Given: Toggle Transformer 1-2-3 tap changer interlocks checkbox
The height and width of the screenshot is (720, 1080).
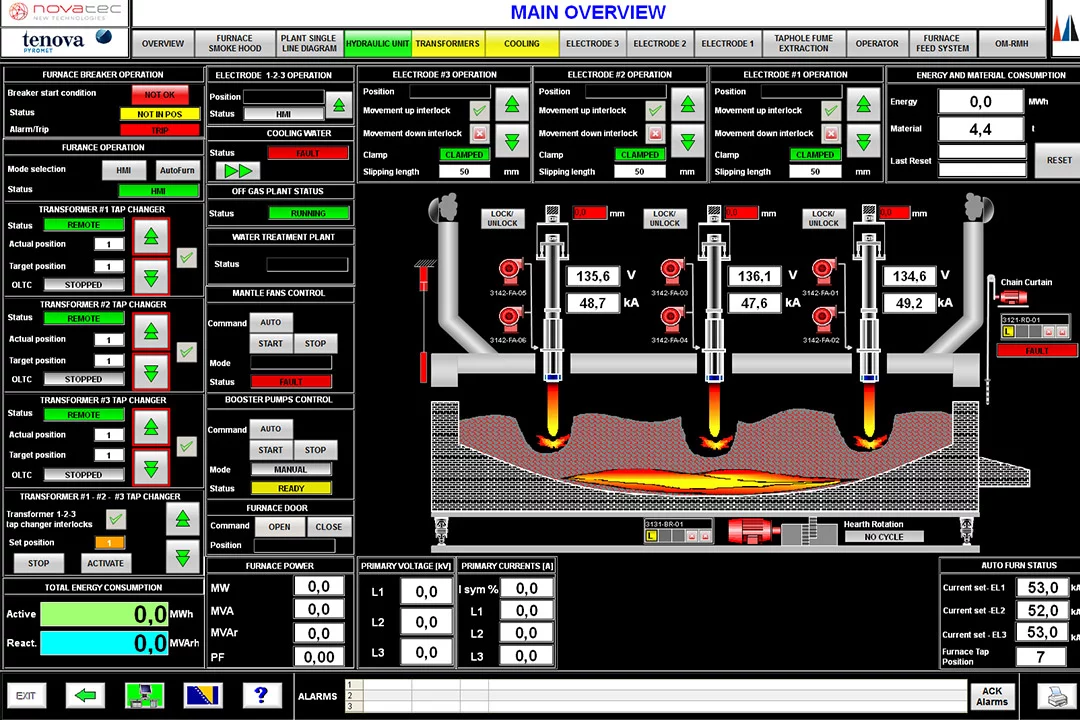Looking at the screenshot, I should coord(116,518).
